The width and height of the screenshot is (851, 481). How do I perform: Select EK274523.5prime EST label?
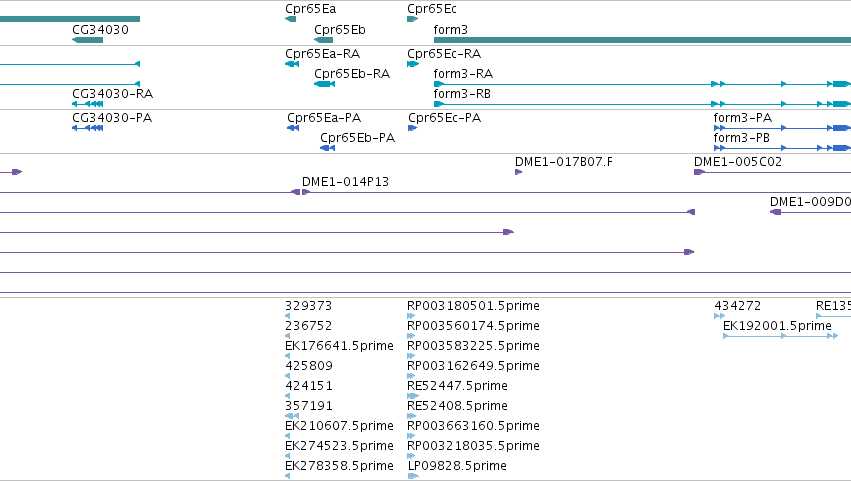[x=339, y=446]
